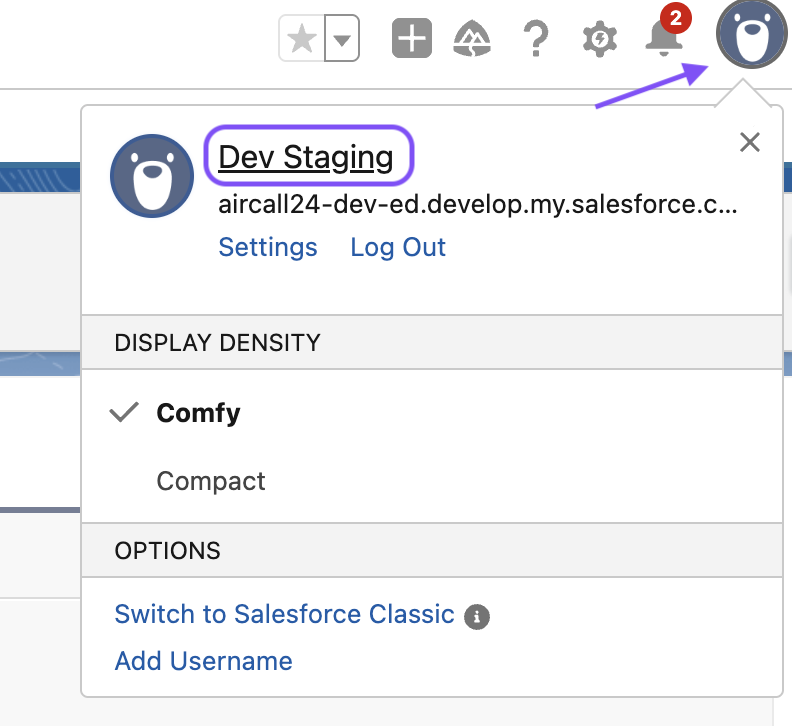Click the info icon beside Salesforce Classic
Screen dimensions: 792x726
tap(477, 617)
